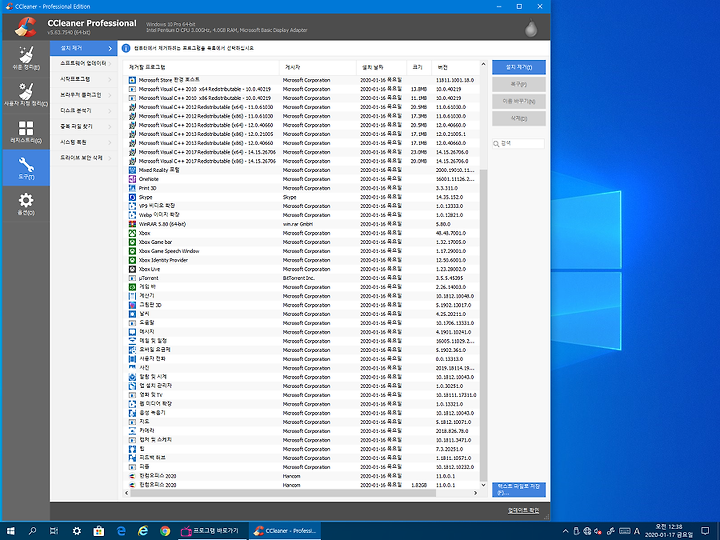The width and height of the screenshot is (720, 540).
Task: Select the OneNote icon in program list
Action: [x=132, y=179]
